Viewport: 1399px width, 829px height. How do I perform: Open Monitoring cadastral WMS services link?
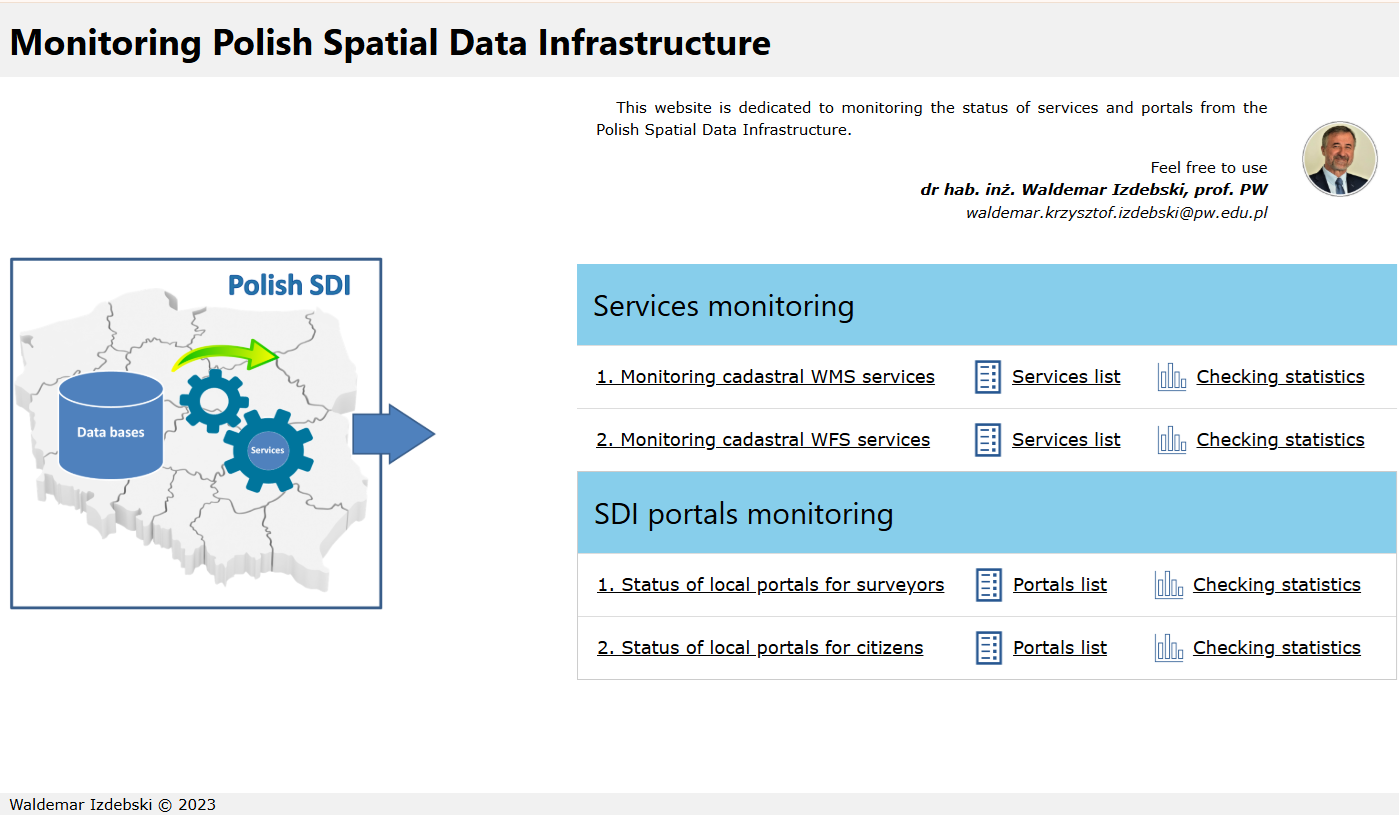(765, 377)
